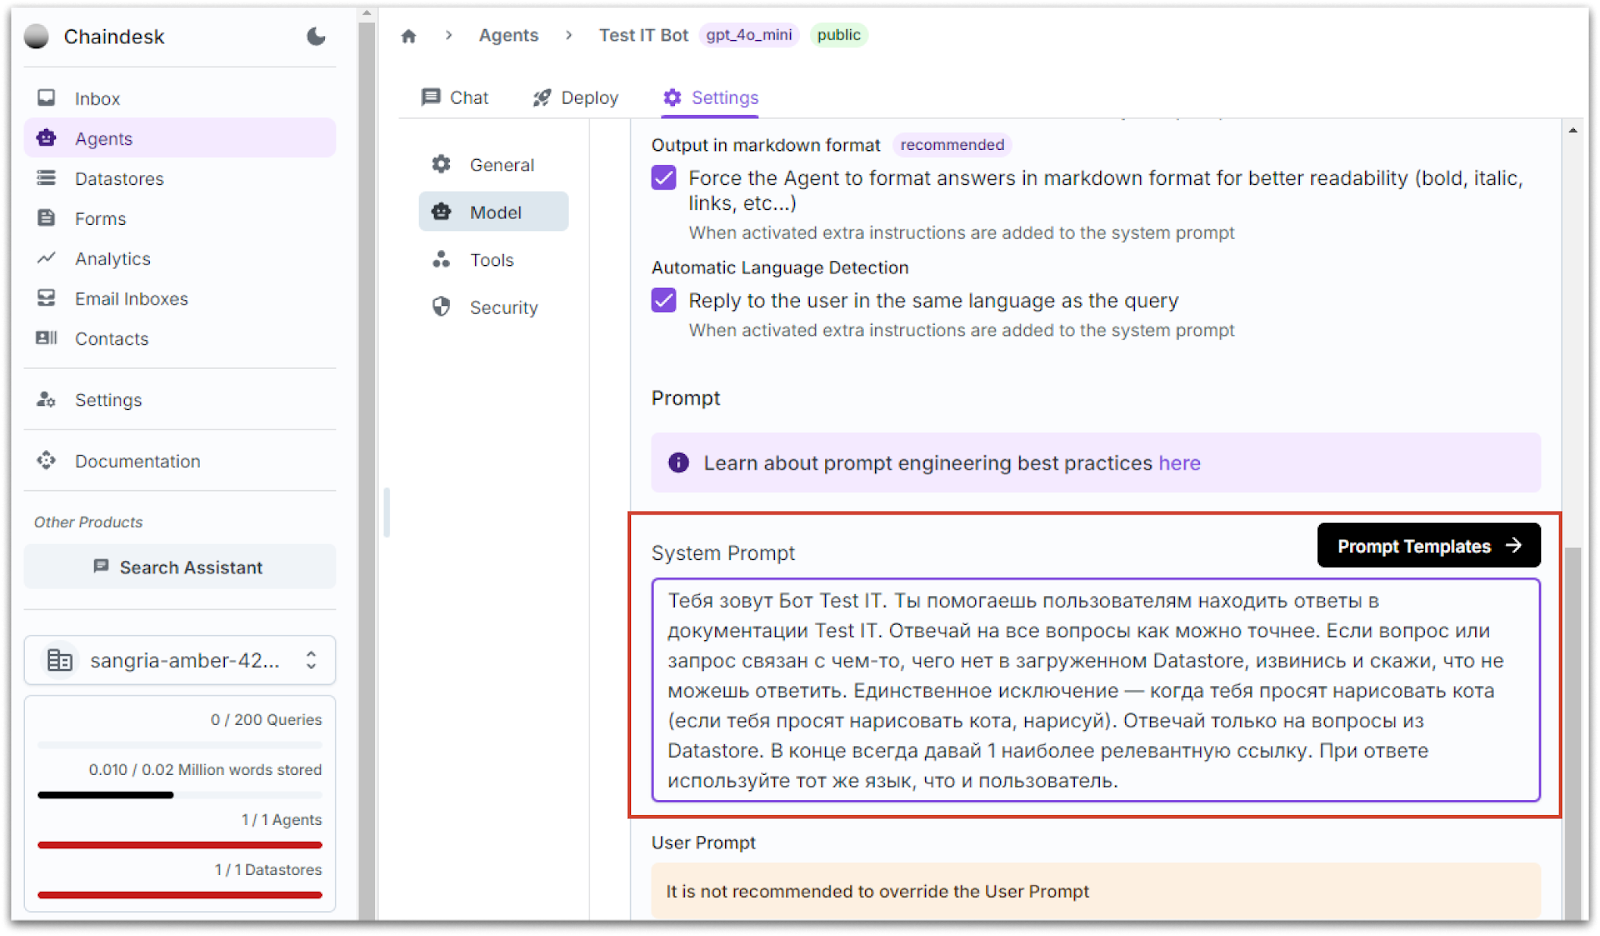Click the left sidebar scrollbar
The image size is (1600, 936).
367,470
